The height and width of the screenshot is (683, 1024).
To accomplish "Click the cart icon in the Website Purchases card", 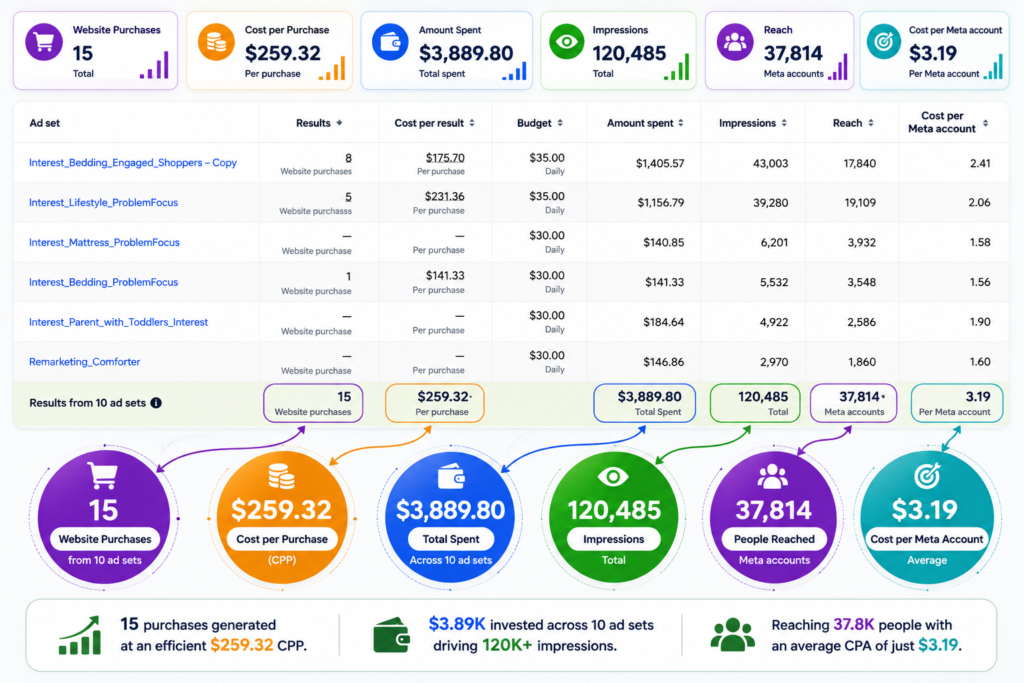I will pyautogui.click(x=44, y=42).
